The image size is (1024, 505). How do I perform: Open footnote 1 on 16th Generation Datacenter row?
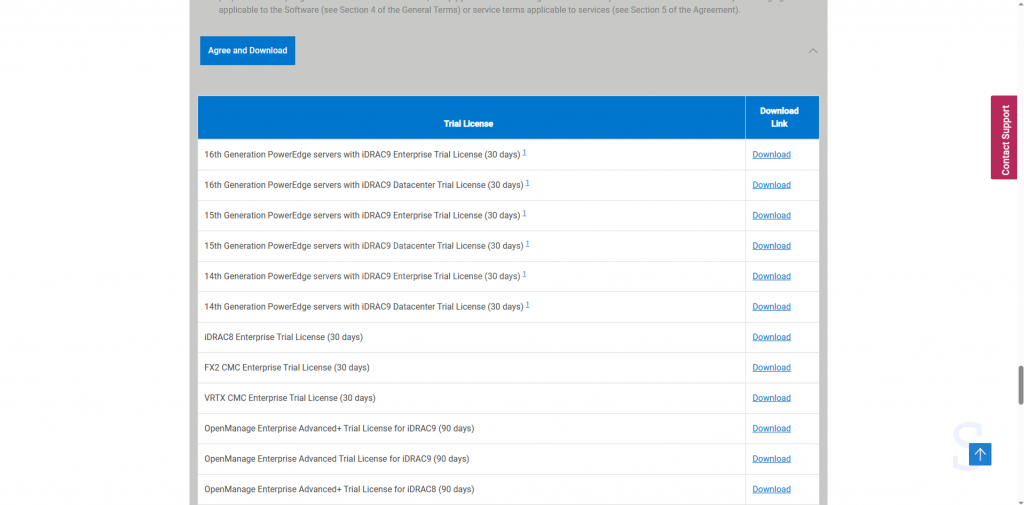click(528, 183)
